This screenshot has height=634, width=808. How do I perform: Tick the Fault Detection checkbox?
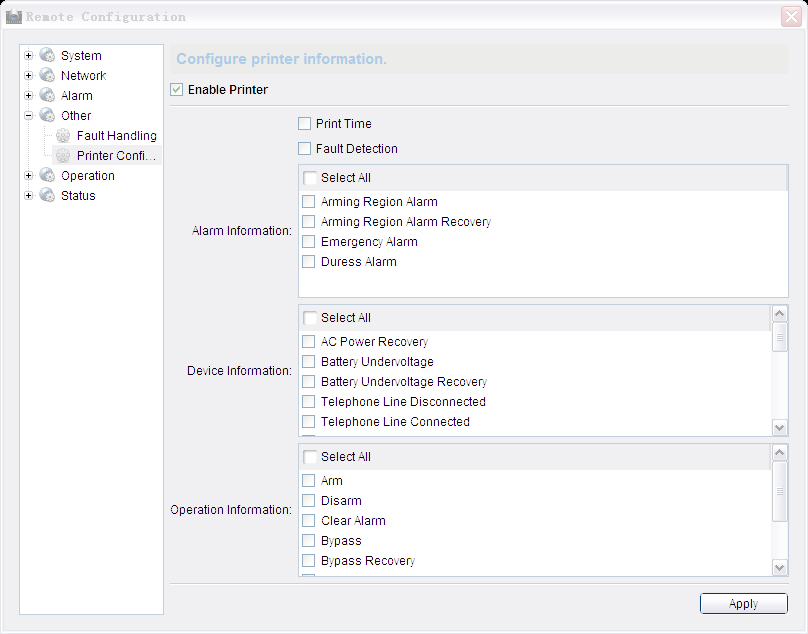click(x=305, y=148)
